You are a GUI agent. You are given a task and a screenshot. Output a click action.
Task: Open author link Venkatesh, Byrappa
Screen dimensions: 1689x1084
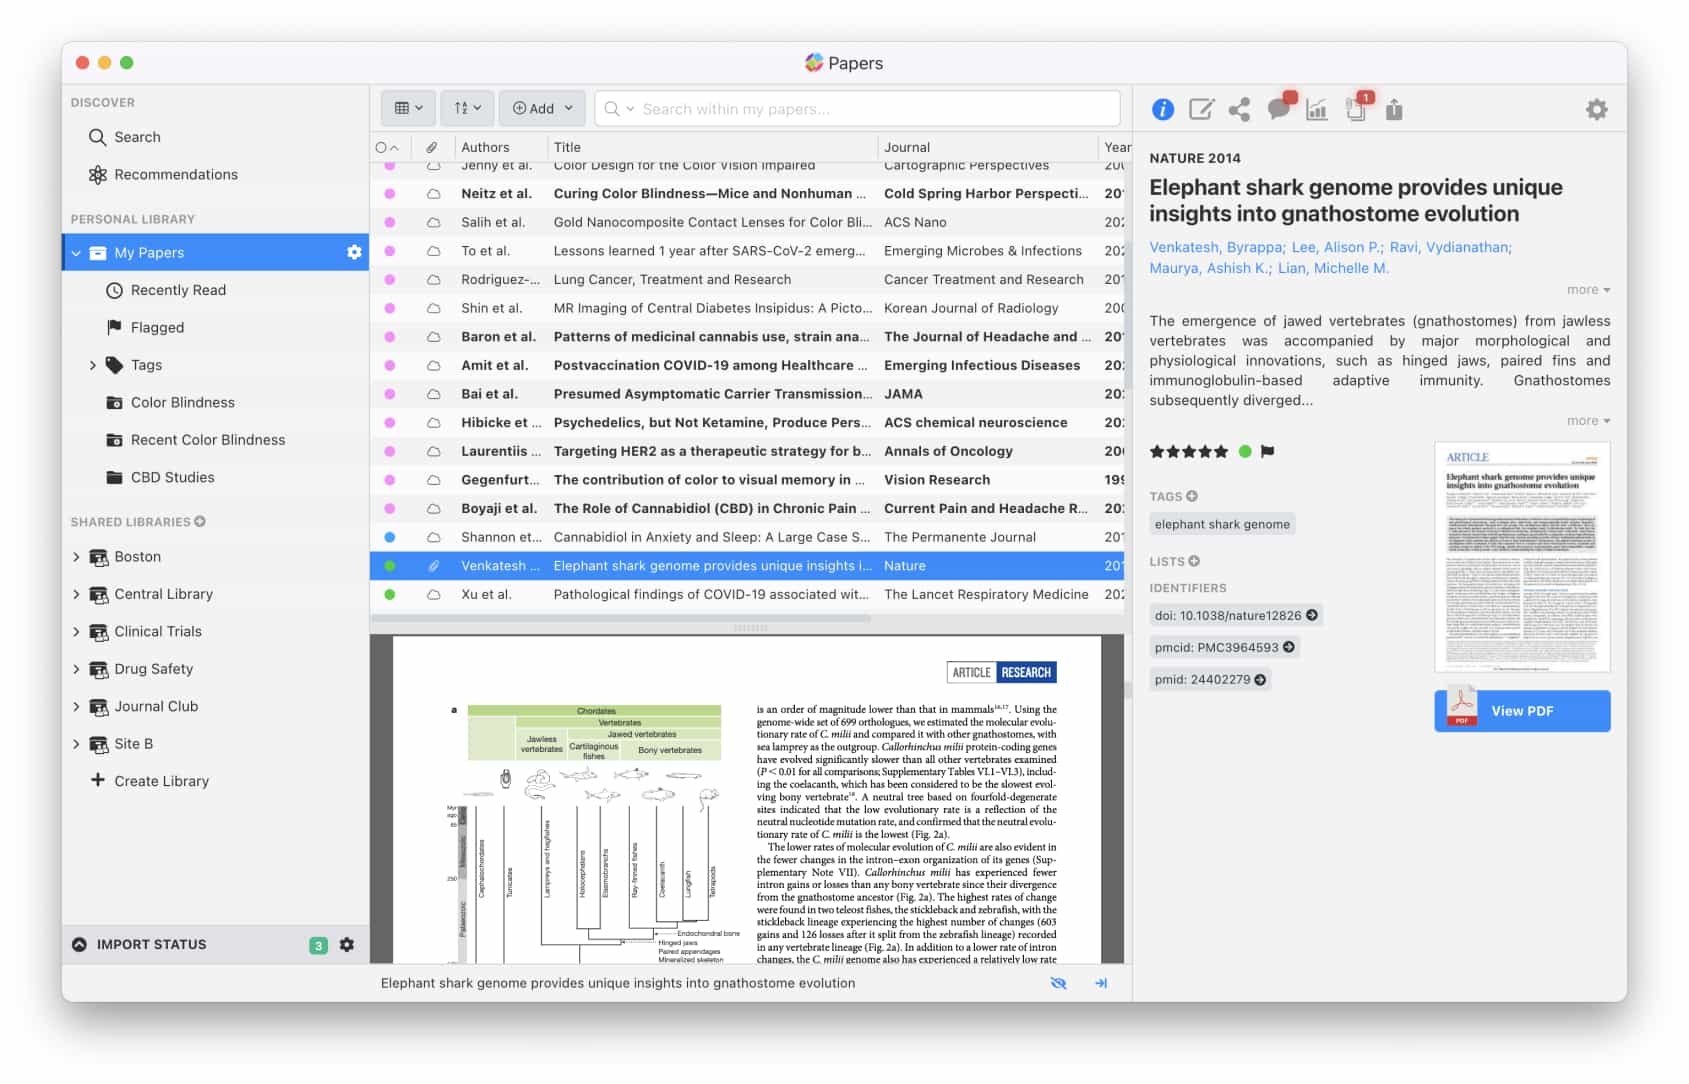coord(1216,247)
